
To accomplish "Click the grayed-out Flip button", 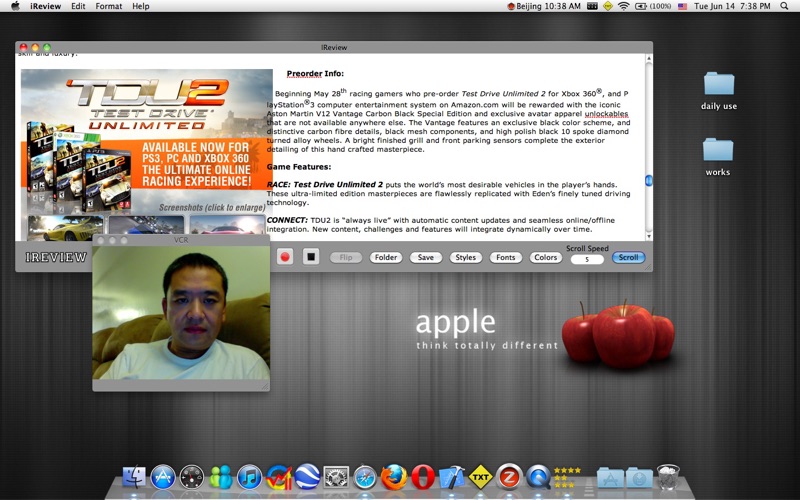I will 346,257.
